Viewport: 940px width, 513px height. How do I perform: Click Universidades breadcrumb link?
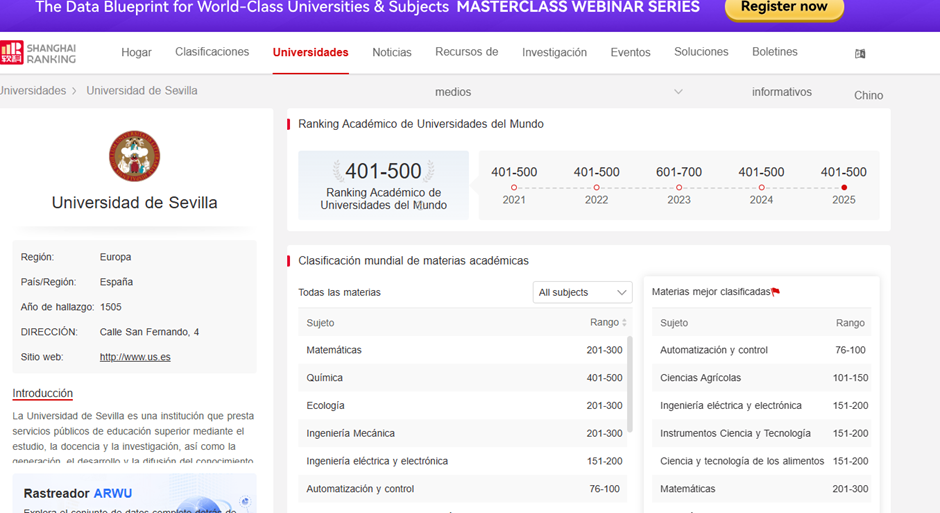click(x=33, y=90)
